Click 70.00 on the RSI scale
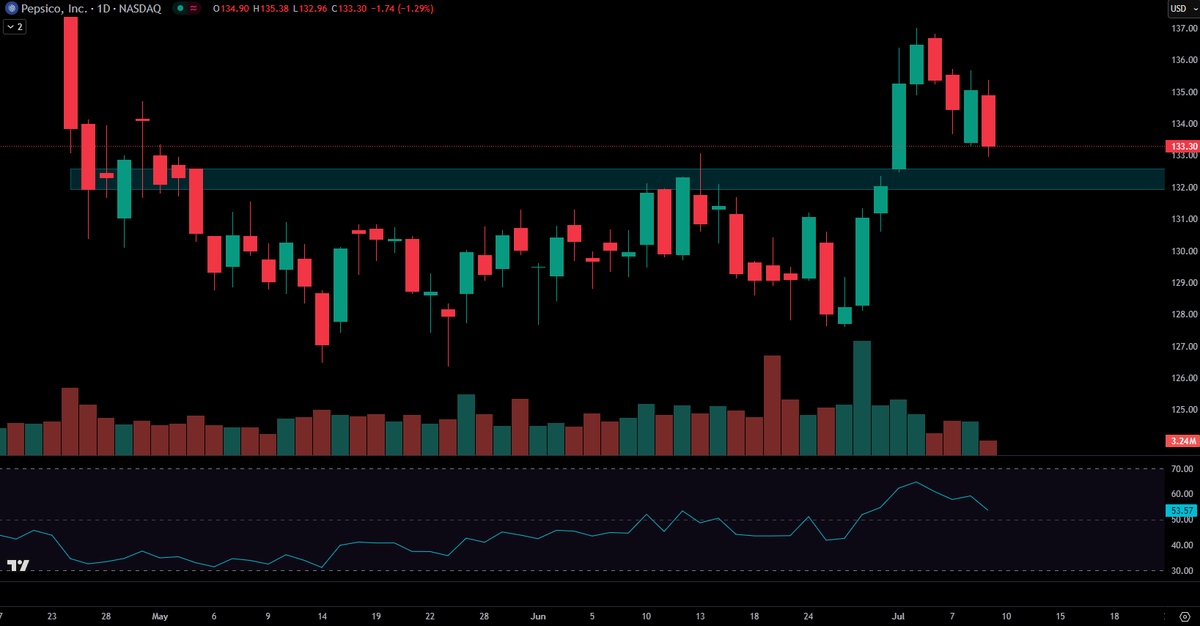 (x=1184, y=468)
